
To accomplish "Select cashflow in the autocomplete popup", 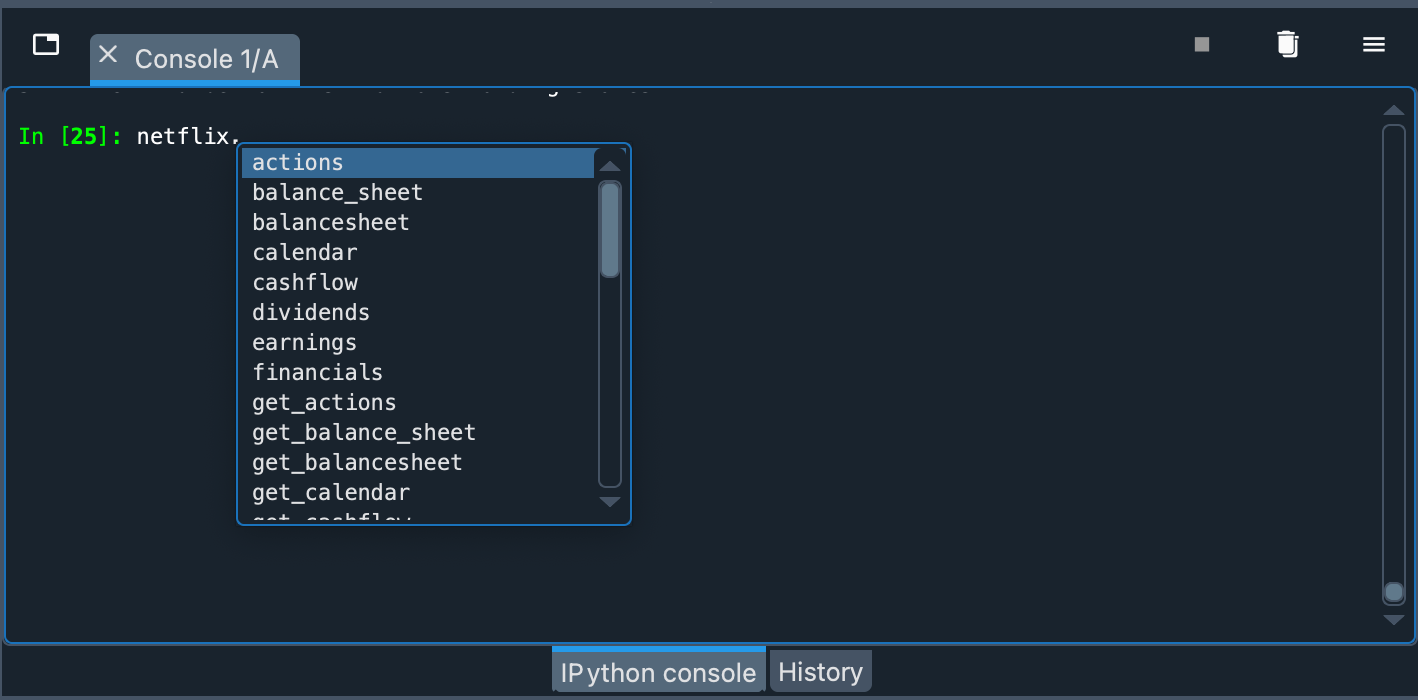I will tap(305, 282).
